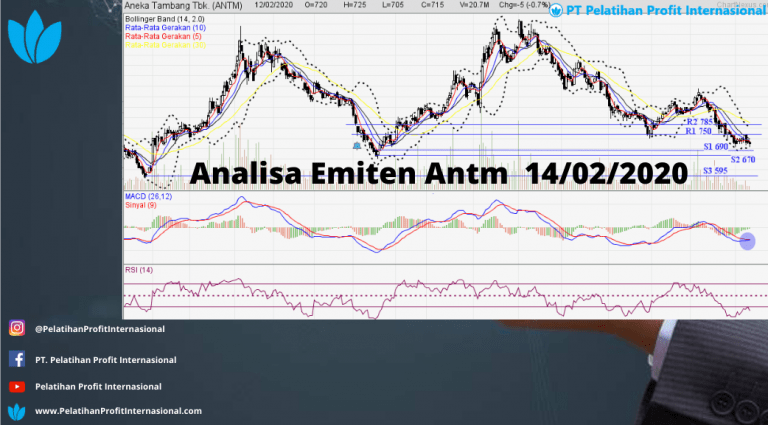Click the PT. Pelatihan Profit Internasional Facebook text
This screenshot has height=425, width=768.
click(x=105, y=360)
